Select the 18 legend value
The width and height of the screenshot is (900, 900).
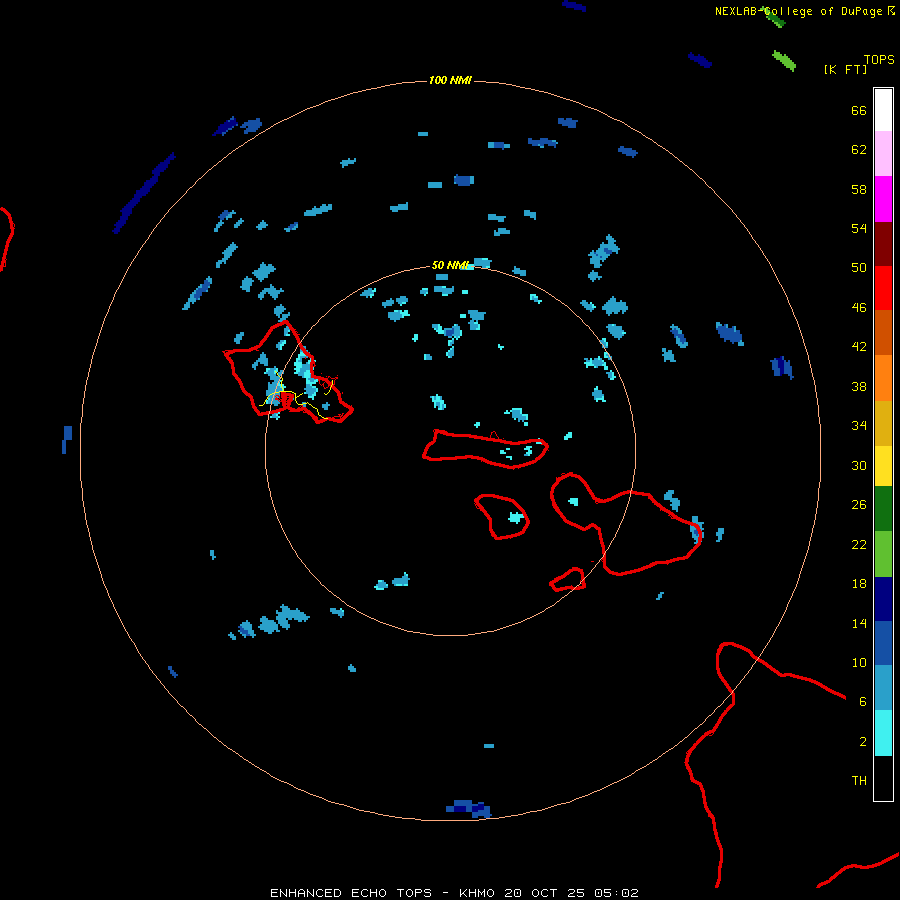[859, 583]
